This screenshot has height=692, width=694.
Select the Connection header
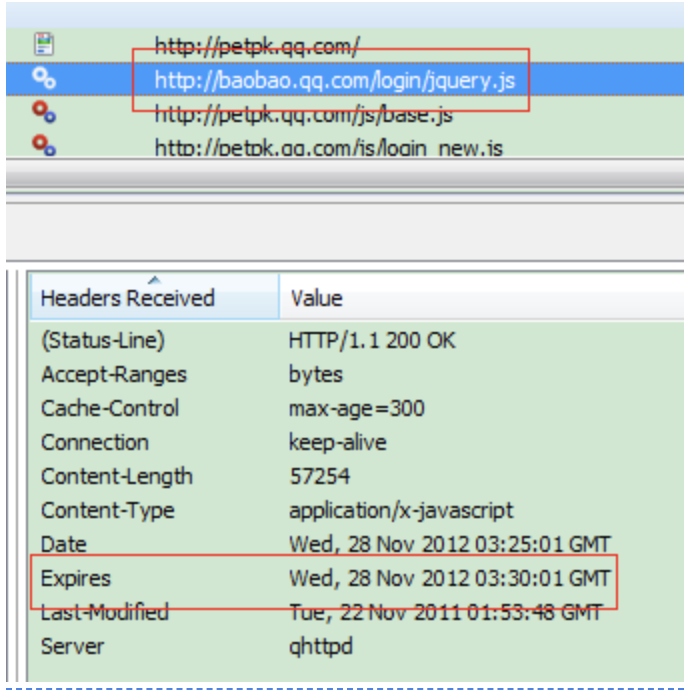point(95,443)
